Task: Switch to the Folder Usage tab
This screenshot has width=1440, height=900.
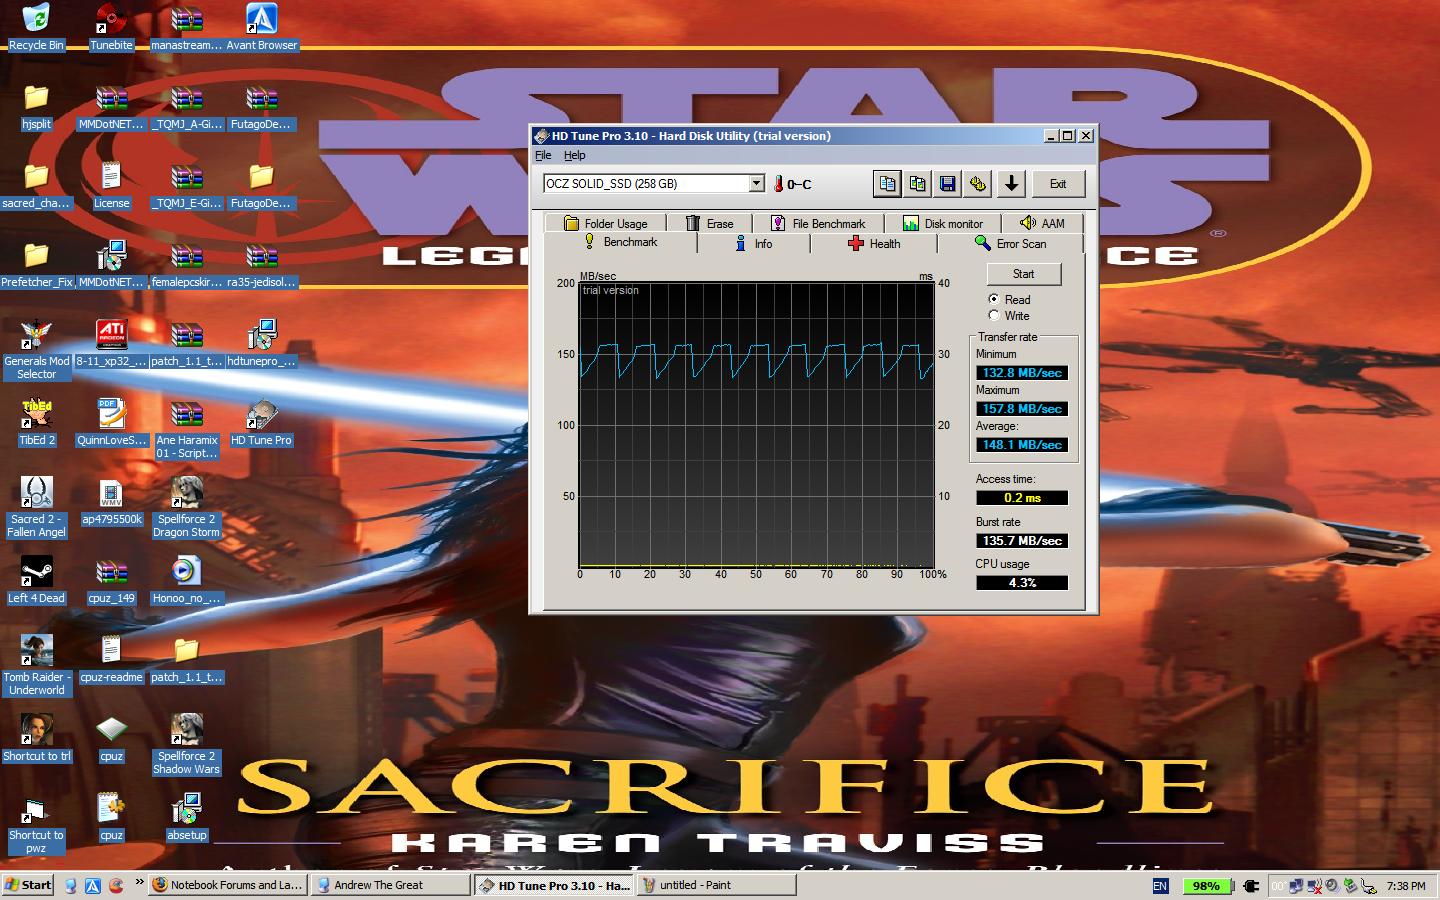Action: 605,223
